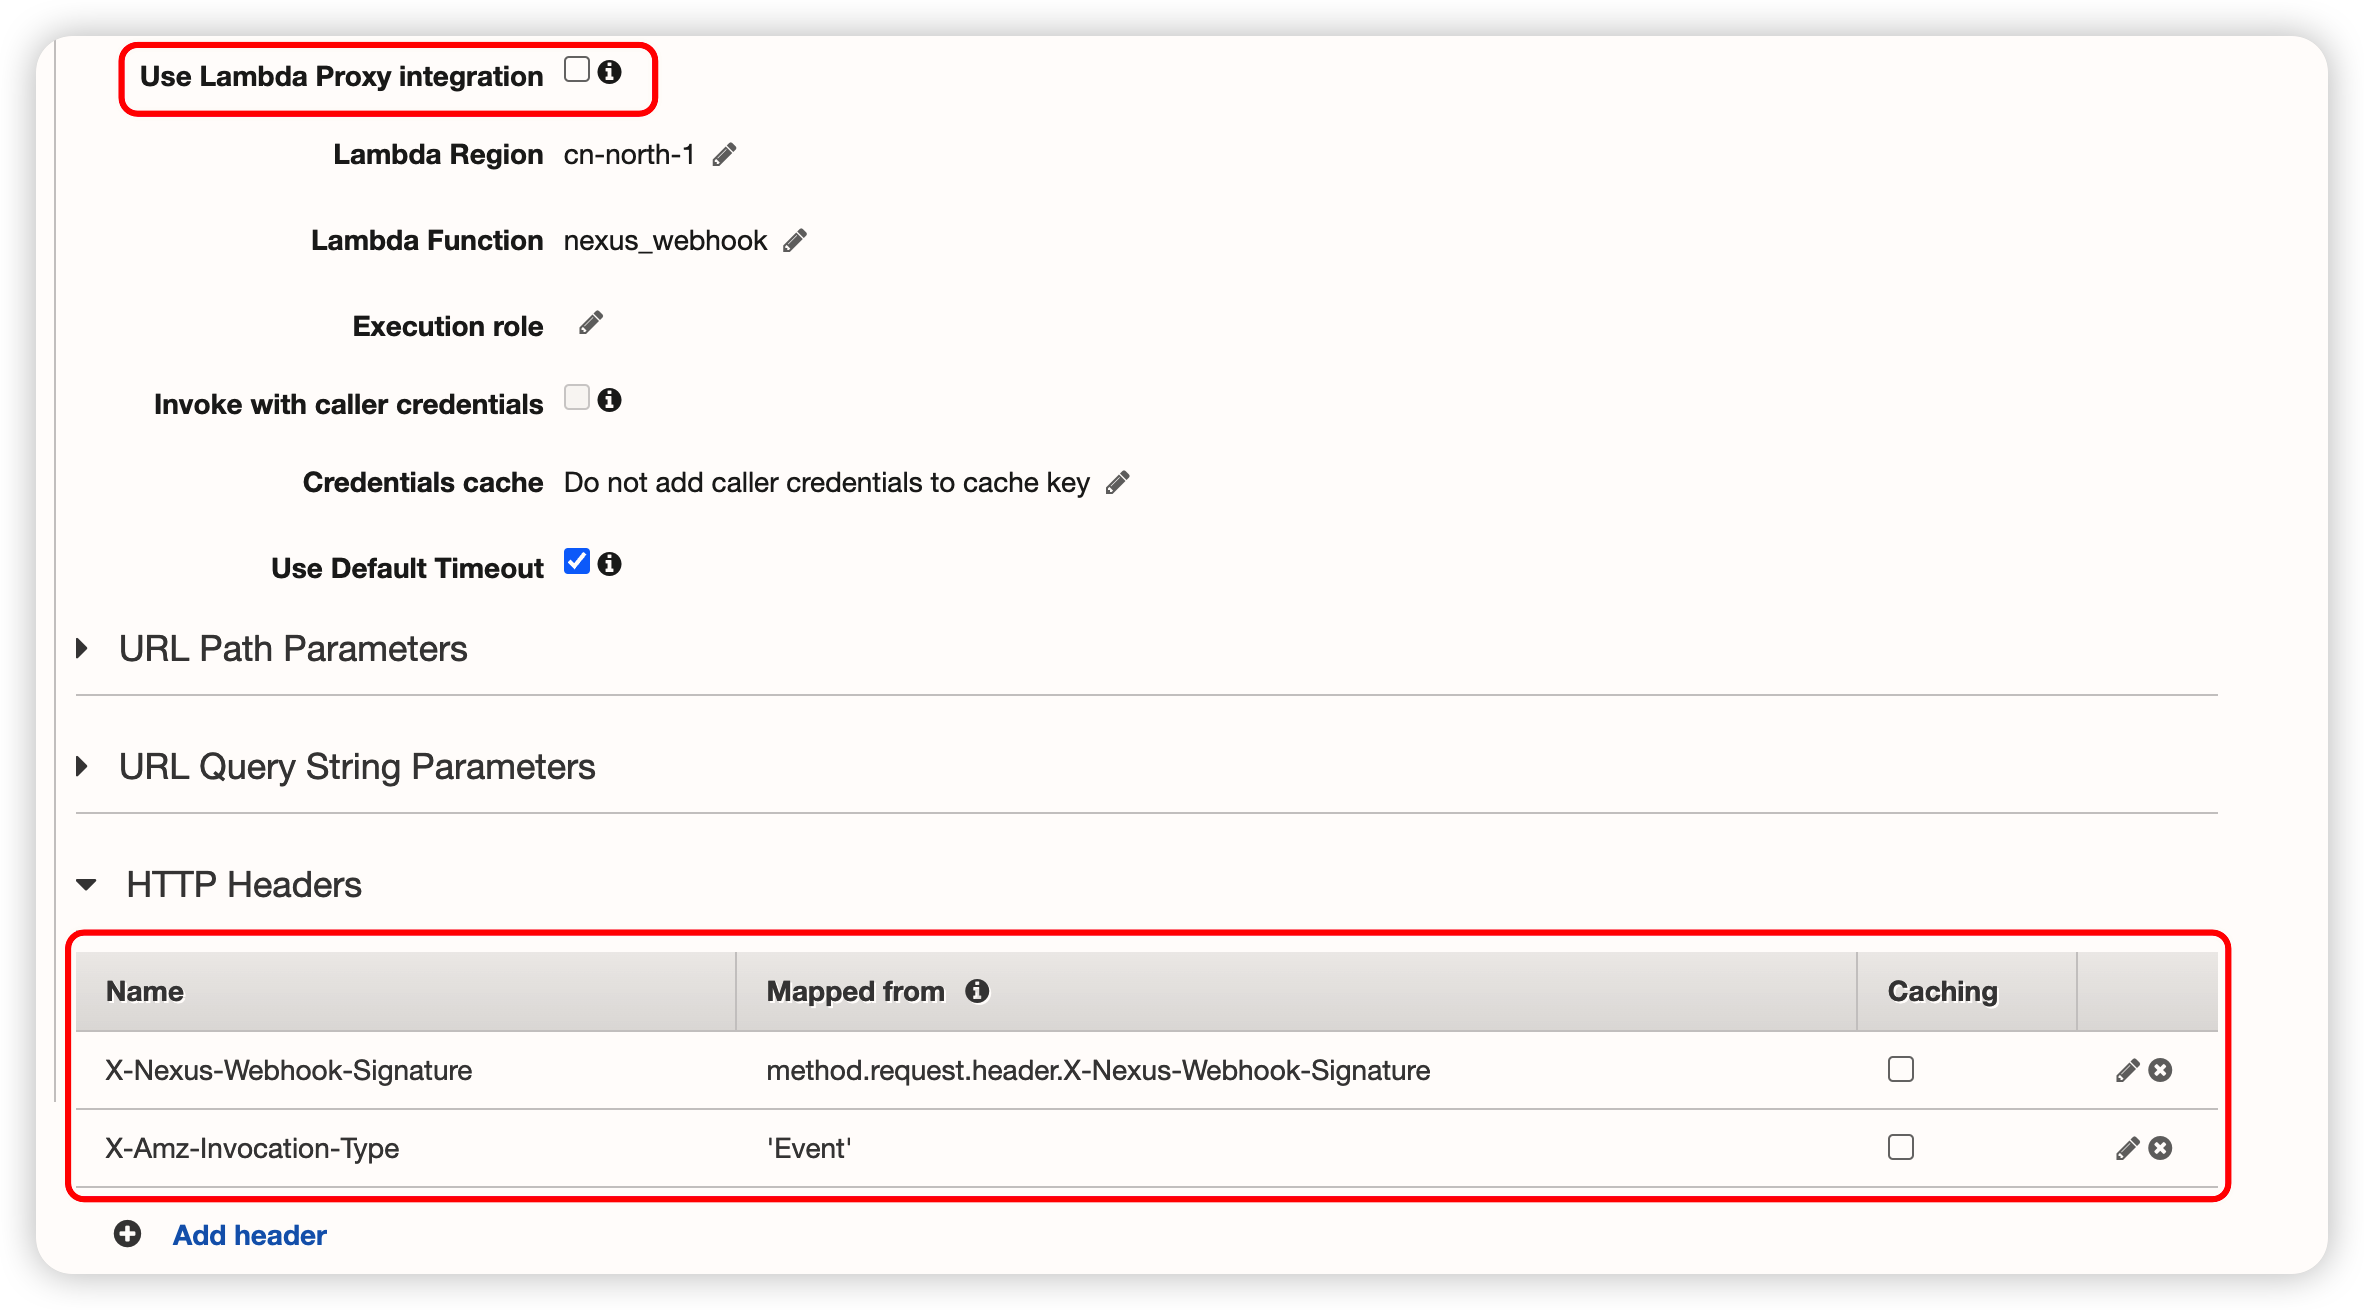The height and width of the screenshot is (1310, 2364).
Task: Collapse the HTTP Headers section
Action: tap(87, 885)
